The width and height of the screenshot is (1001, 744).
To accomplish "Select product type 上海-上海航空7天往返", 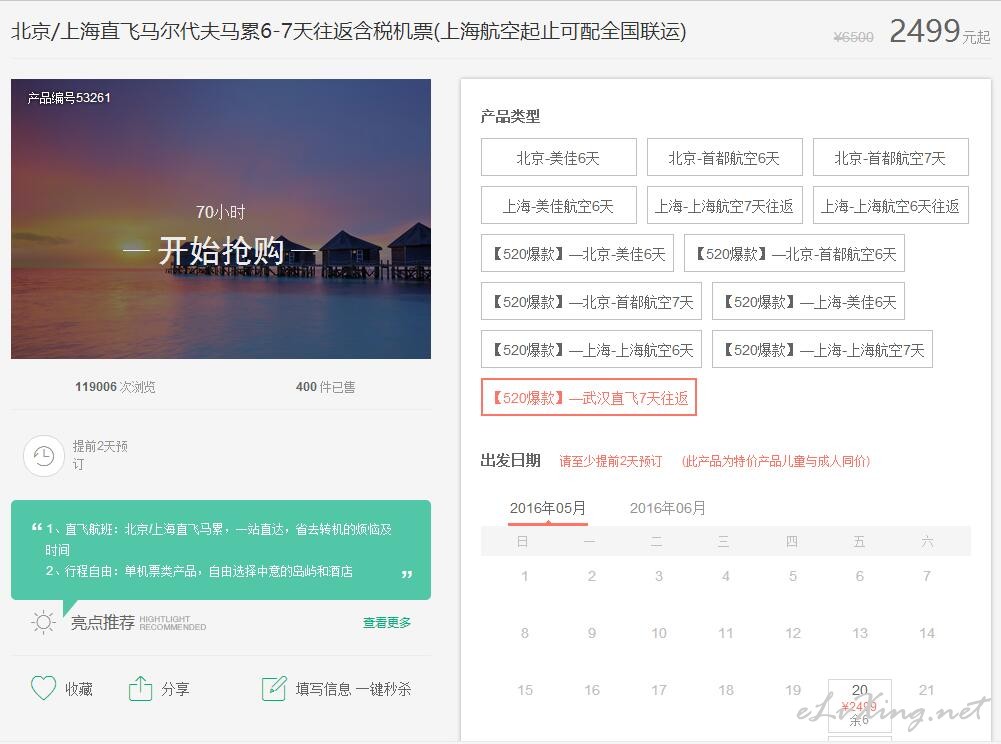I will click(725, 205).
